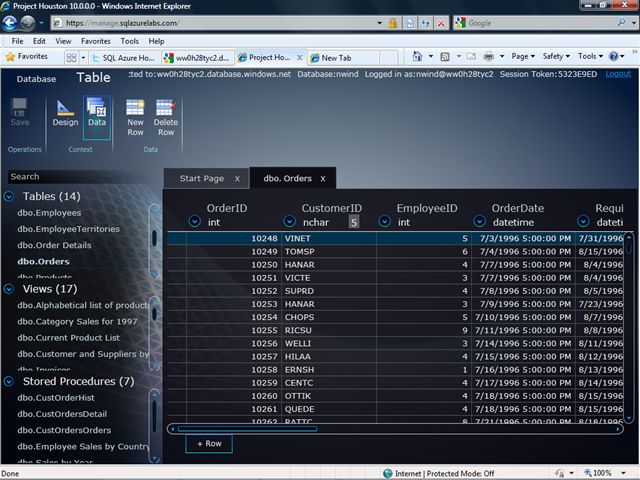
Task: Click the CHOPS customer cell
Action: (329, 317)
